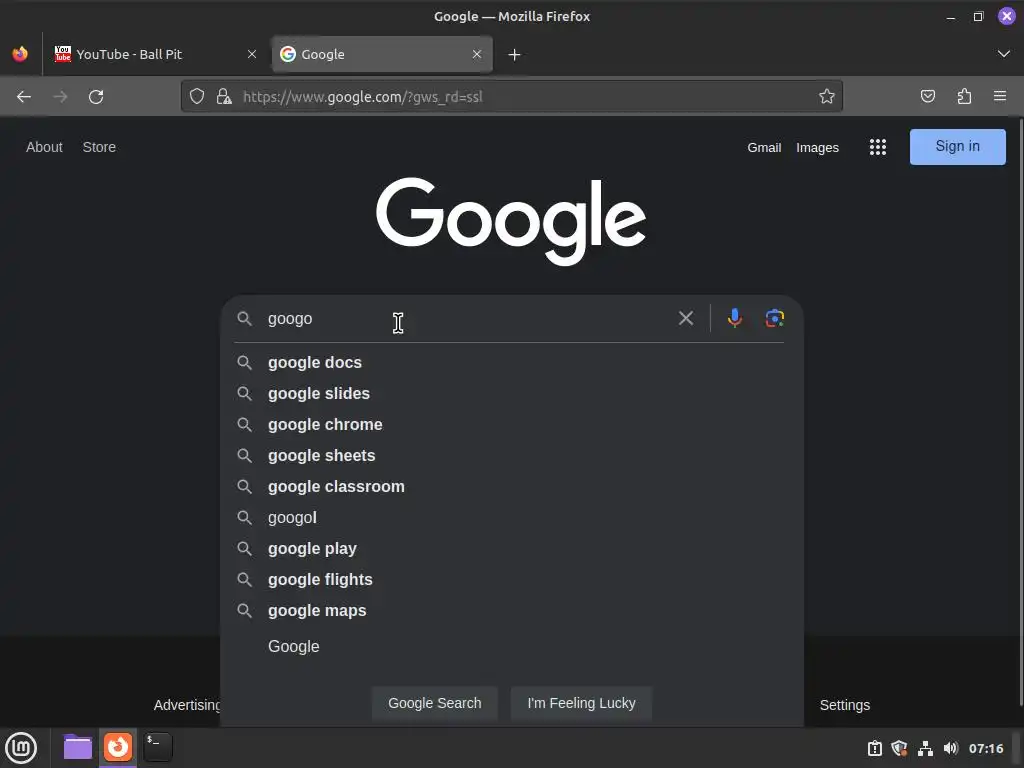1024x768 pixels.
Task: Click the I'm Feeling Lucky button
Action: [x=581, y=703]
